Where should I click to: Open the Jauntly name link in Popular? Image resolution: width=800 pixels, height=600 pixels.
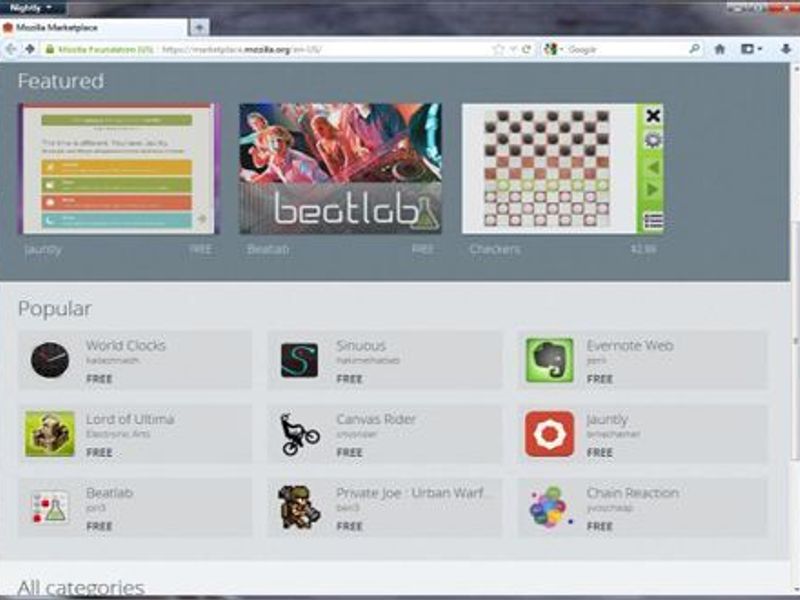click(607, 419)
